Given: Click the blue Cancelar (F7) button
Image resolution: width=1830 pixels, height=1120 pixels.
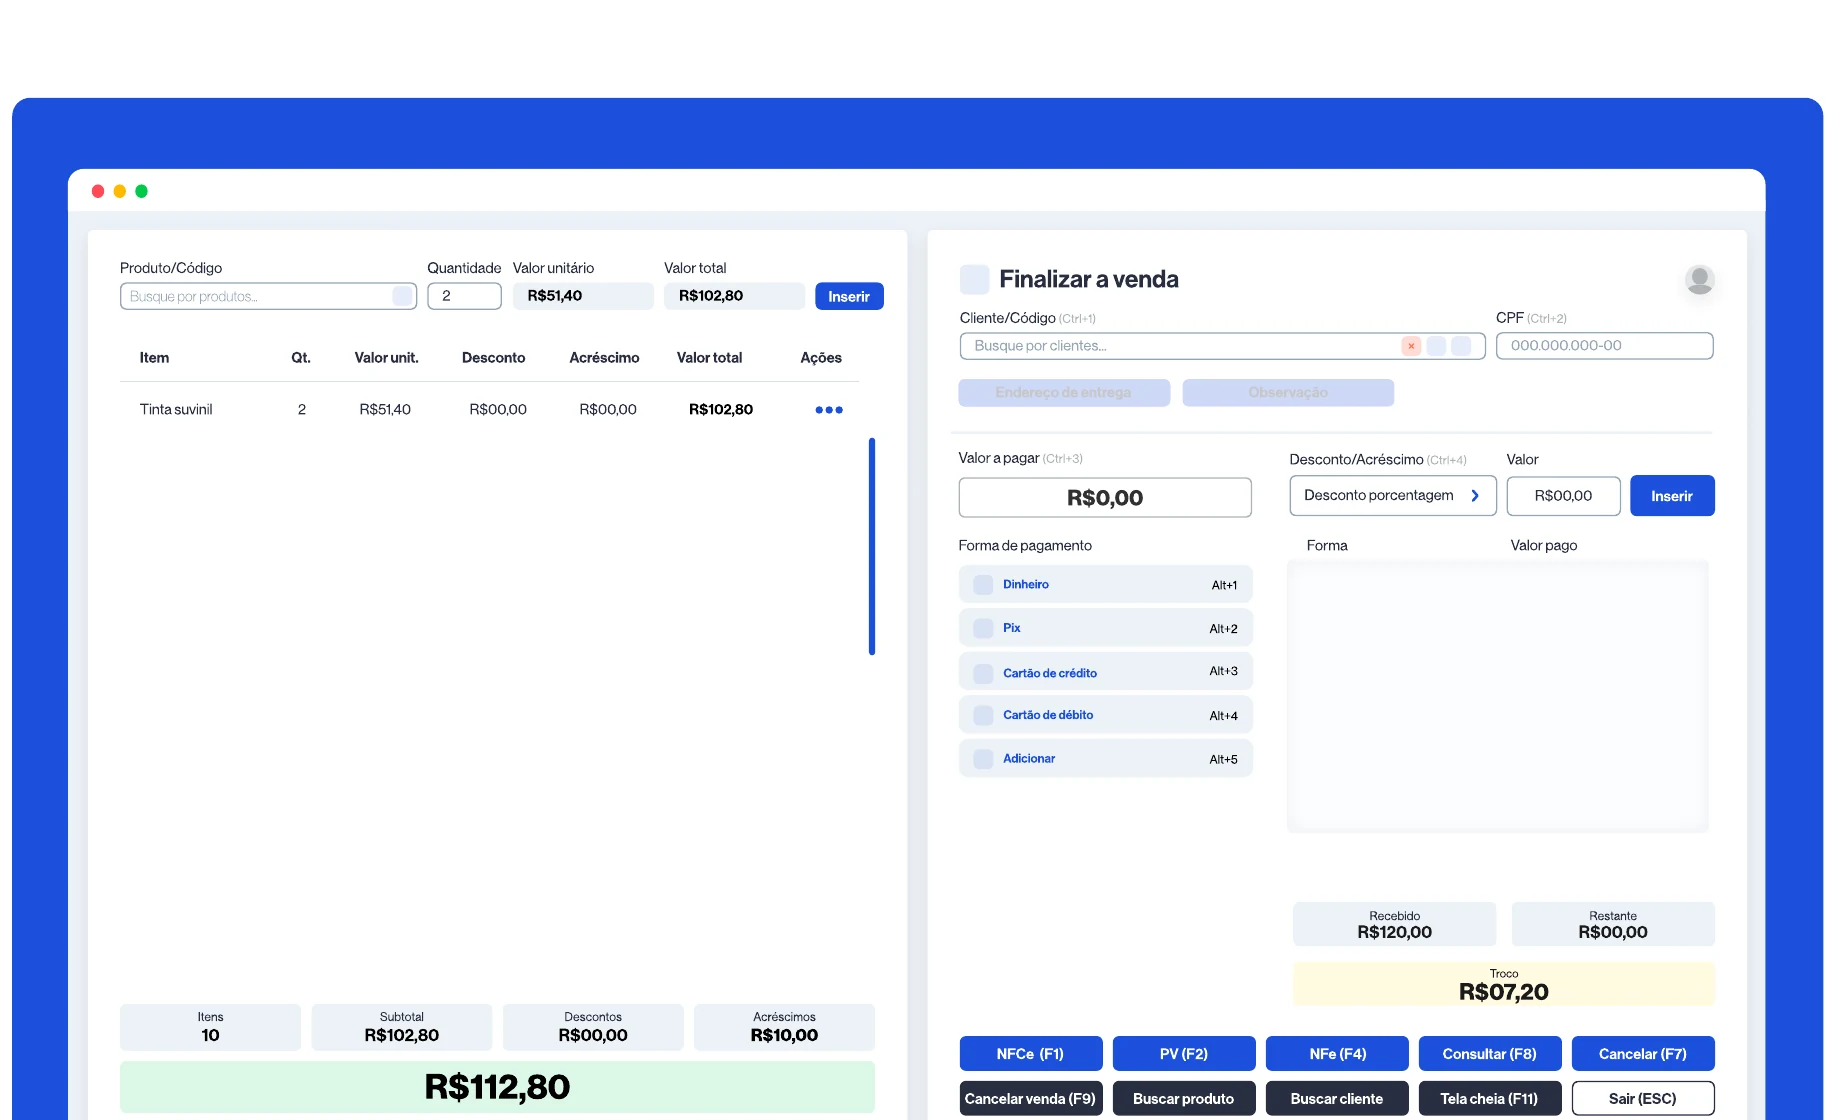Looking at the screenshot, I should click(1643, 1054).
